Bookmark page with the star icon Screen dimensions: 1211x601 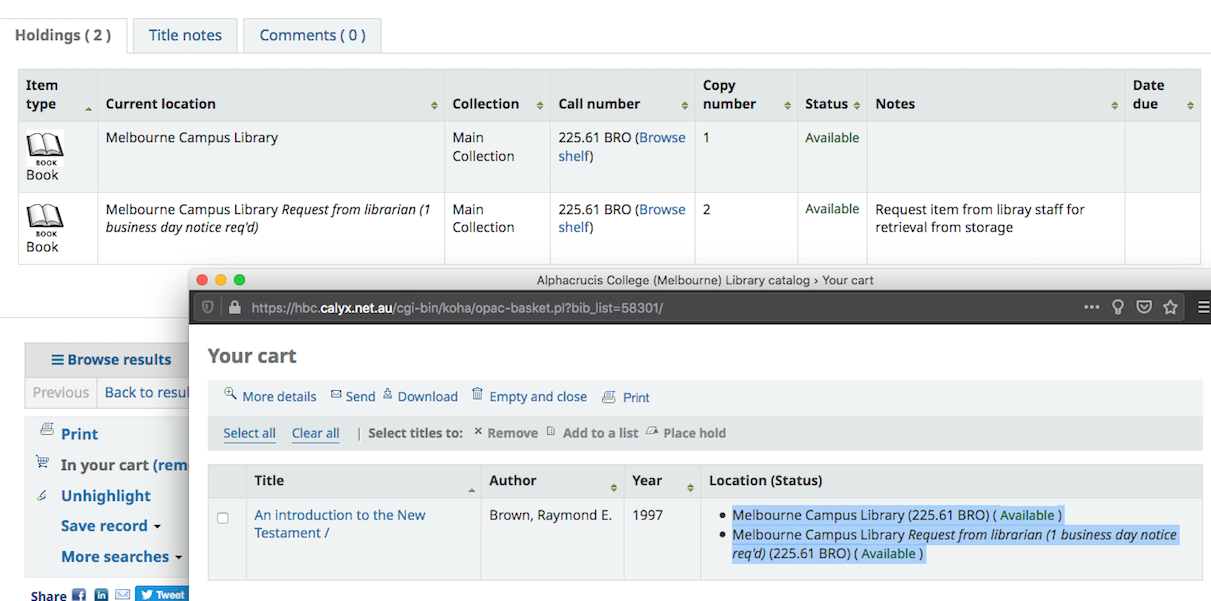1170,307
